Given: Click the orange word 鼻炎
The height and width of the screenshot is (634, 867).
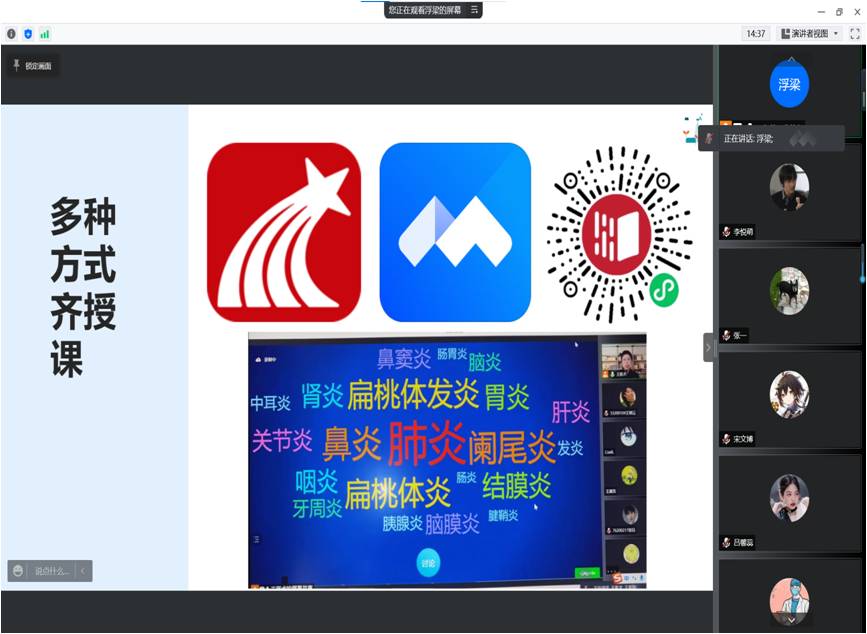Looking at the screenshot, I should pos(352,443).
